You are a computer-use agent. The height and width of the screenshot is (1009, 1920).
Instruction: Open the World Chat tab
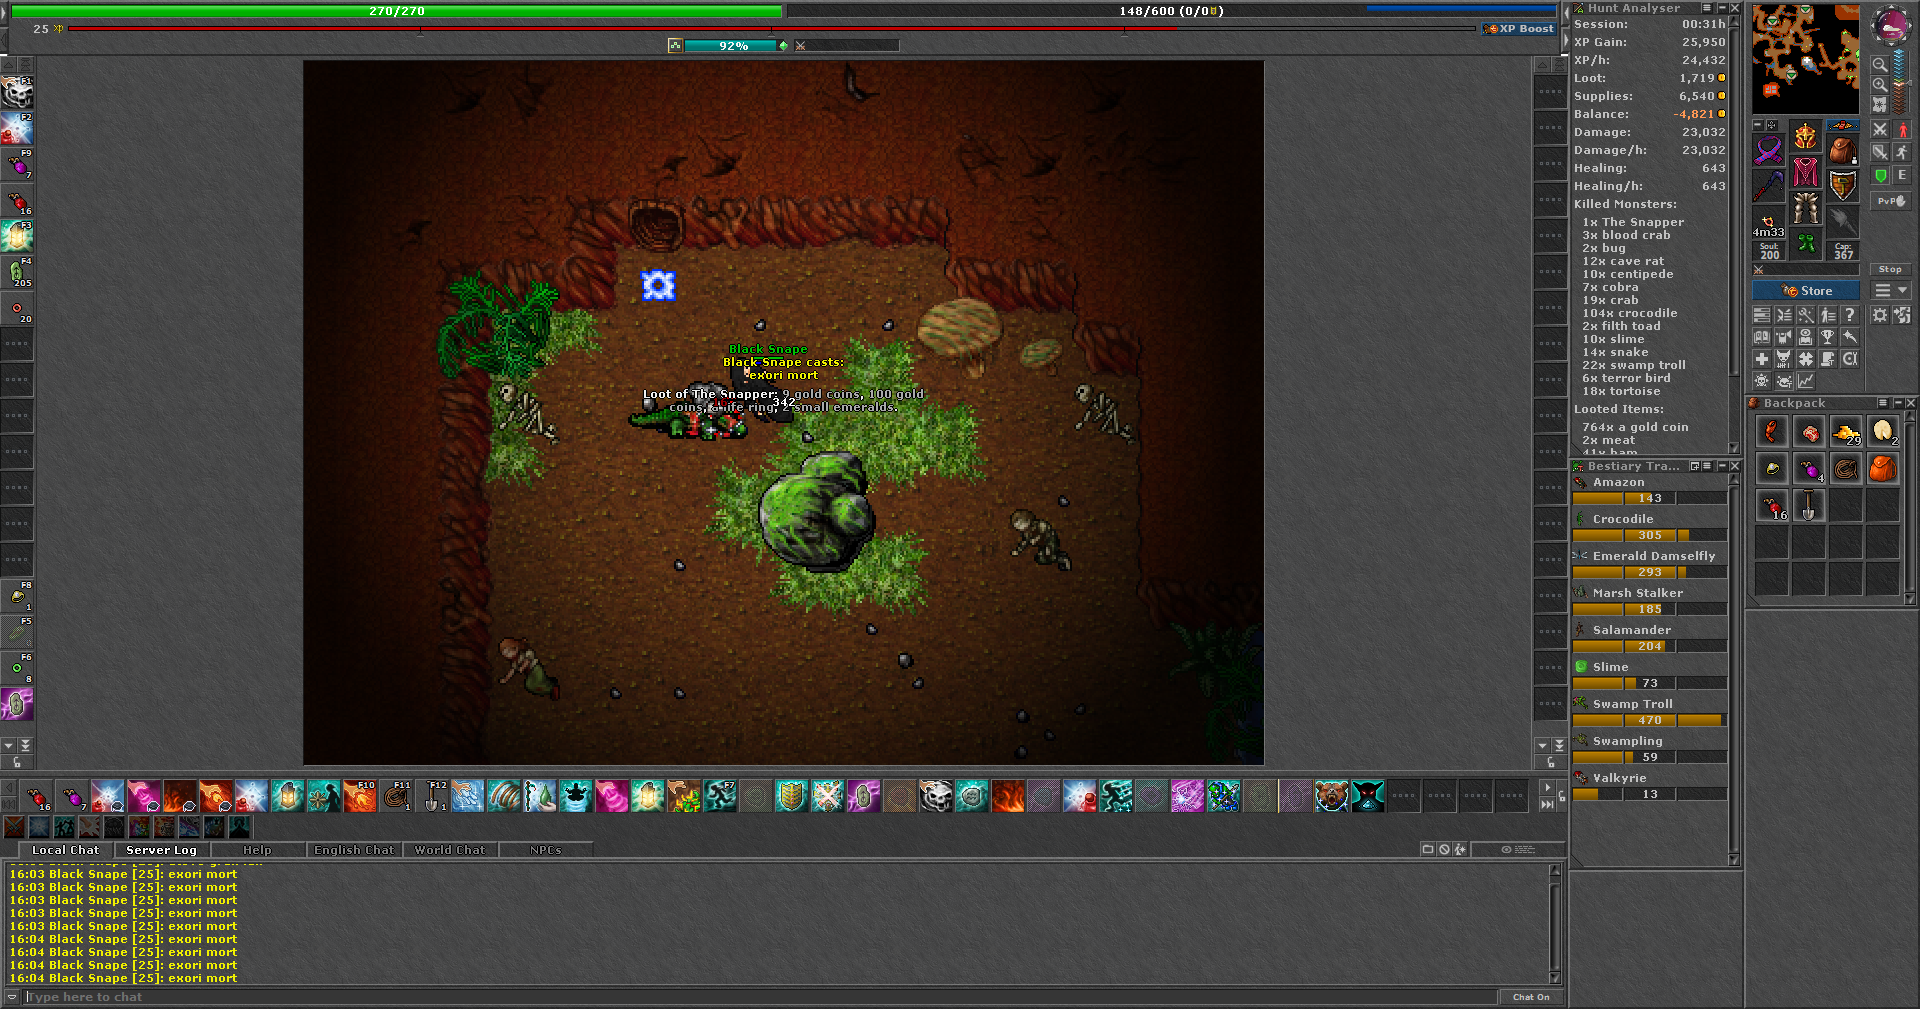click(450, 850)
